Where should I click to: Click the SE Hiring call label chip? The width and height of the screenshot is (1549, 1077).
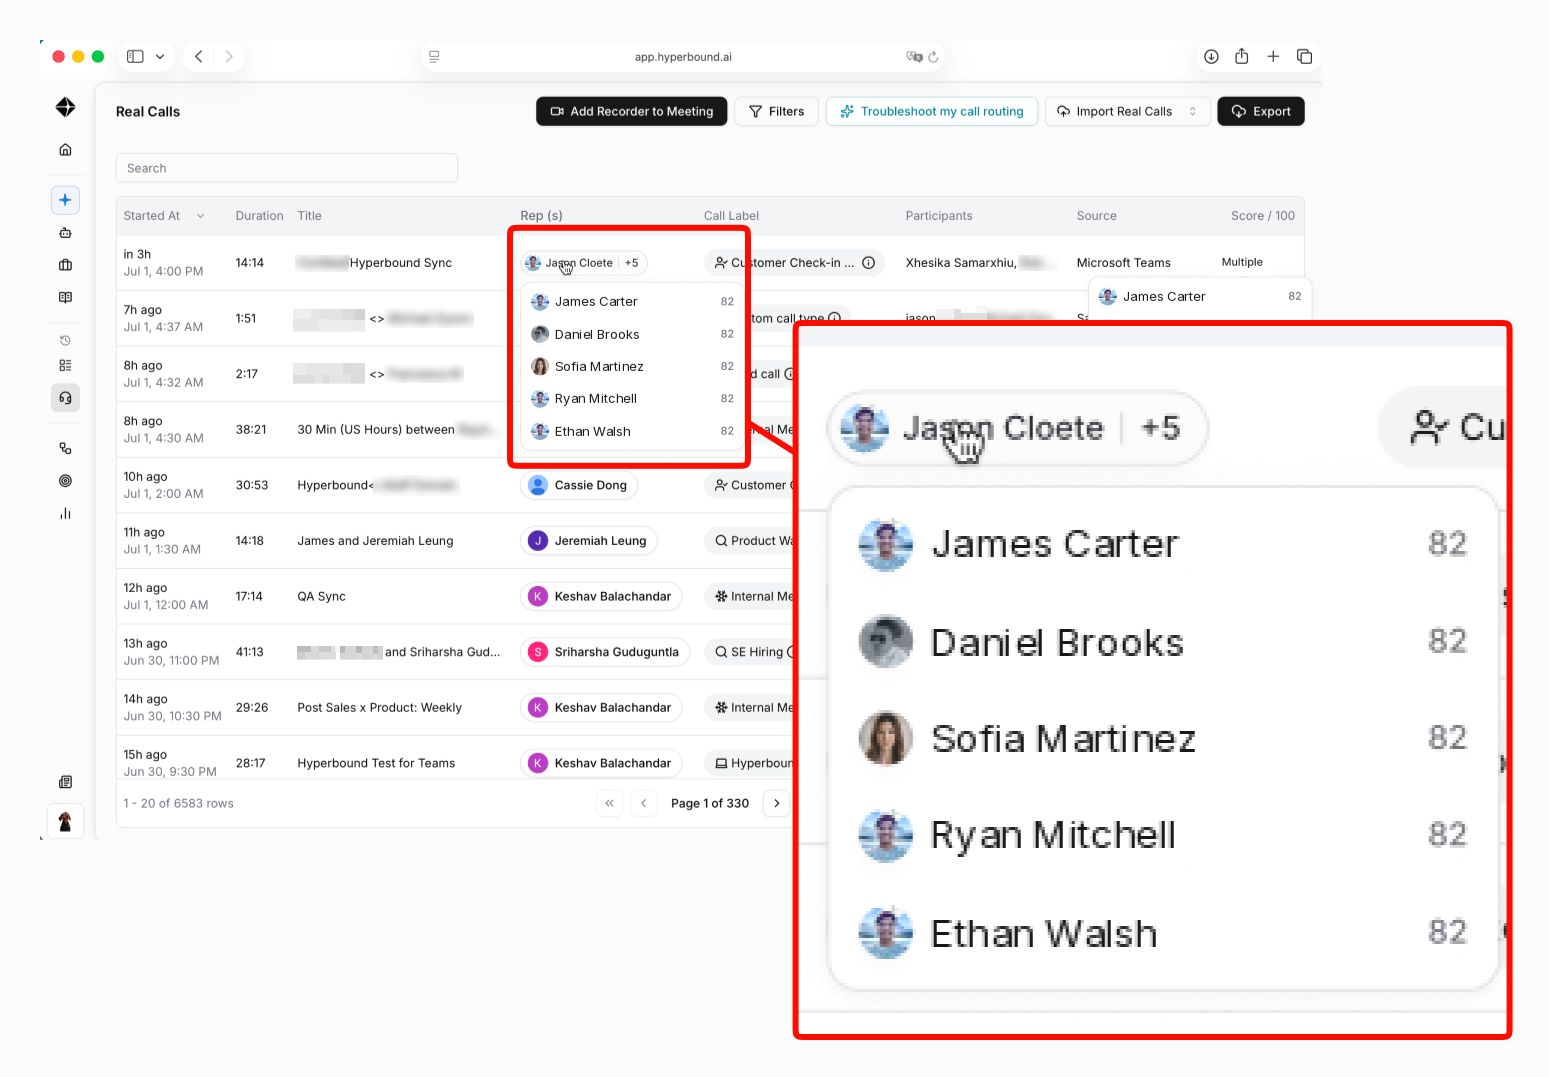[x=750, y=652]
